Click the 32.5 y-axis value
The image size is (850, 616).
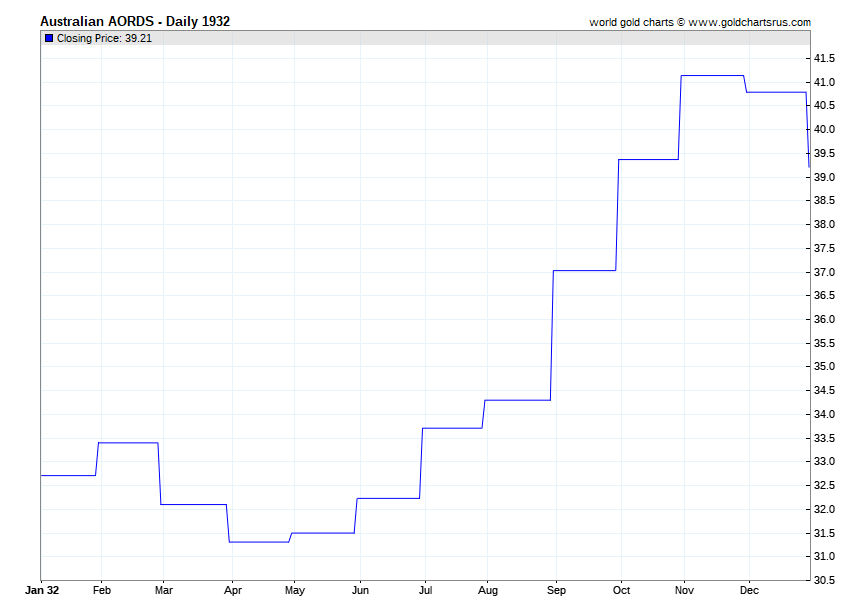click(x=824, y=485)
